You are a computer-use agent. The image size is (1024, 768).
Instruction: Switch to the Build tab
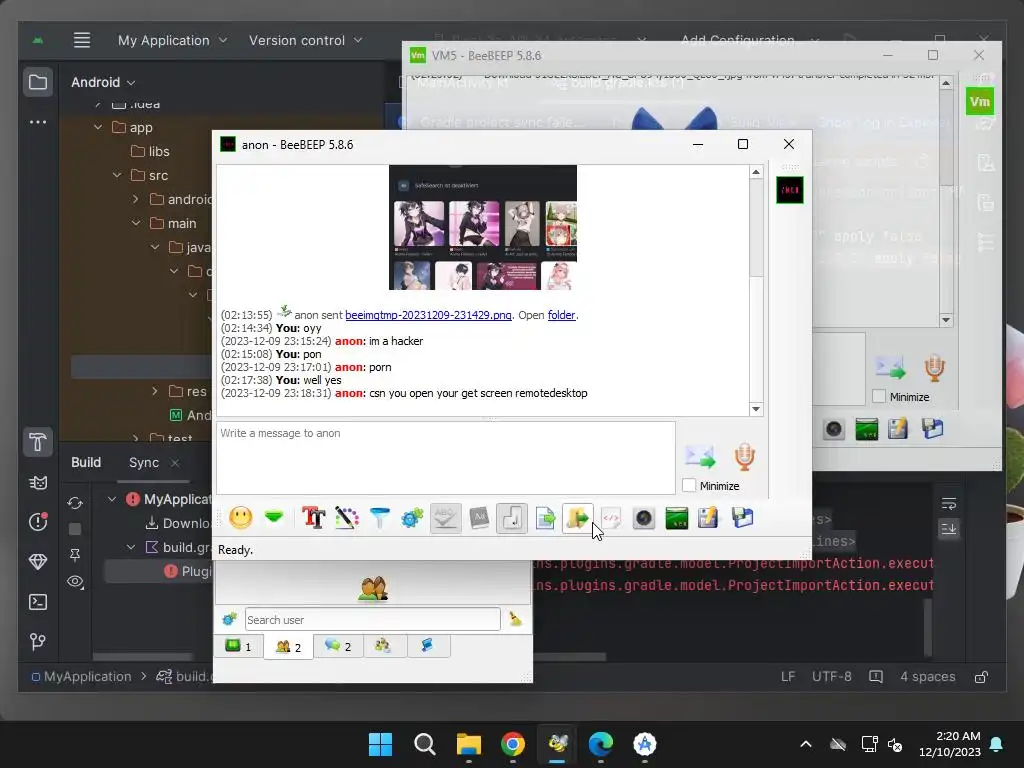pos(86,462)
